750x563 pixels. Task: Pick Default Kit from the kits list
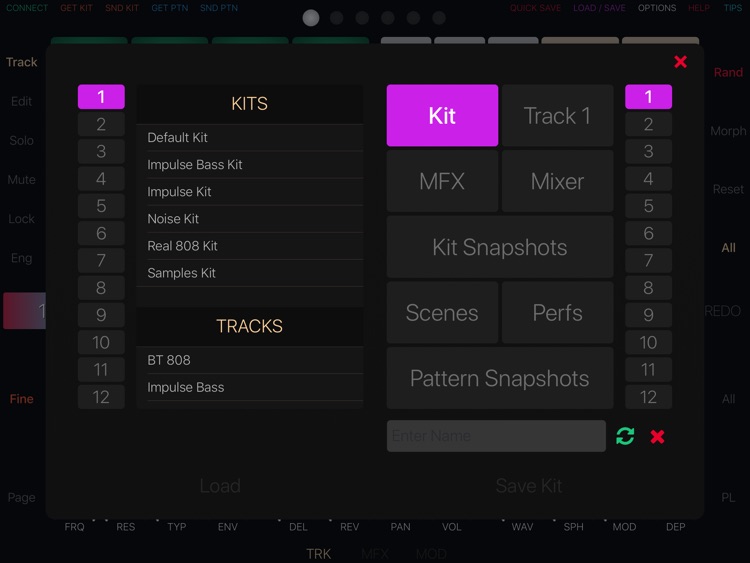click(250, 138)
